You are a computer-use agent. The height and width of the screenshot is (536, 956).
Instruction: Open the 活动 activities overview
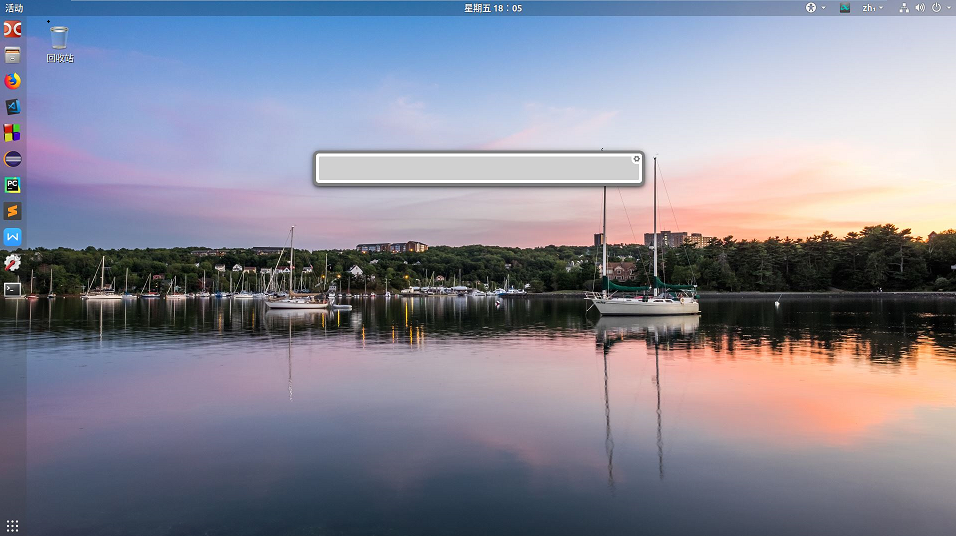click(x=14, y=8)
